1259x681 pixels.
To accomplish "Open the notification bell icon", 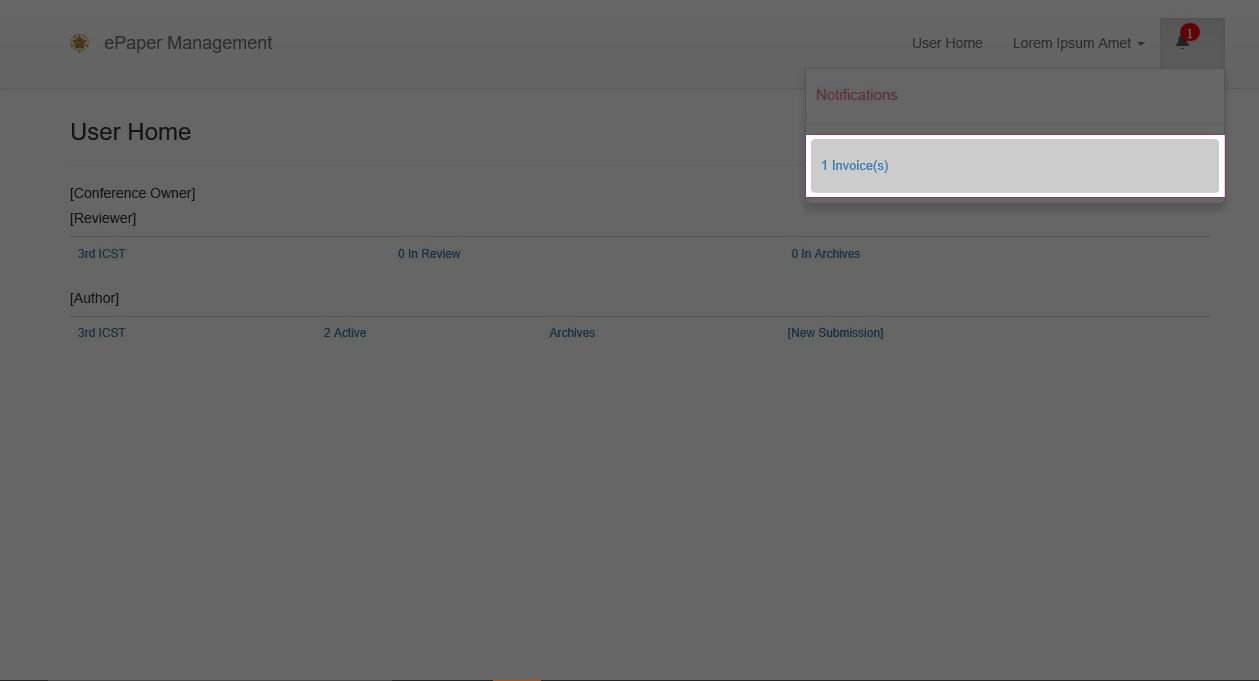I will [x=1182, y=43].
